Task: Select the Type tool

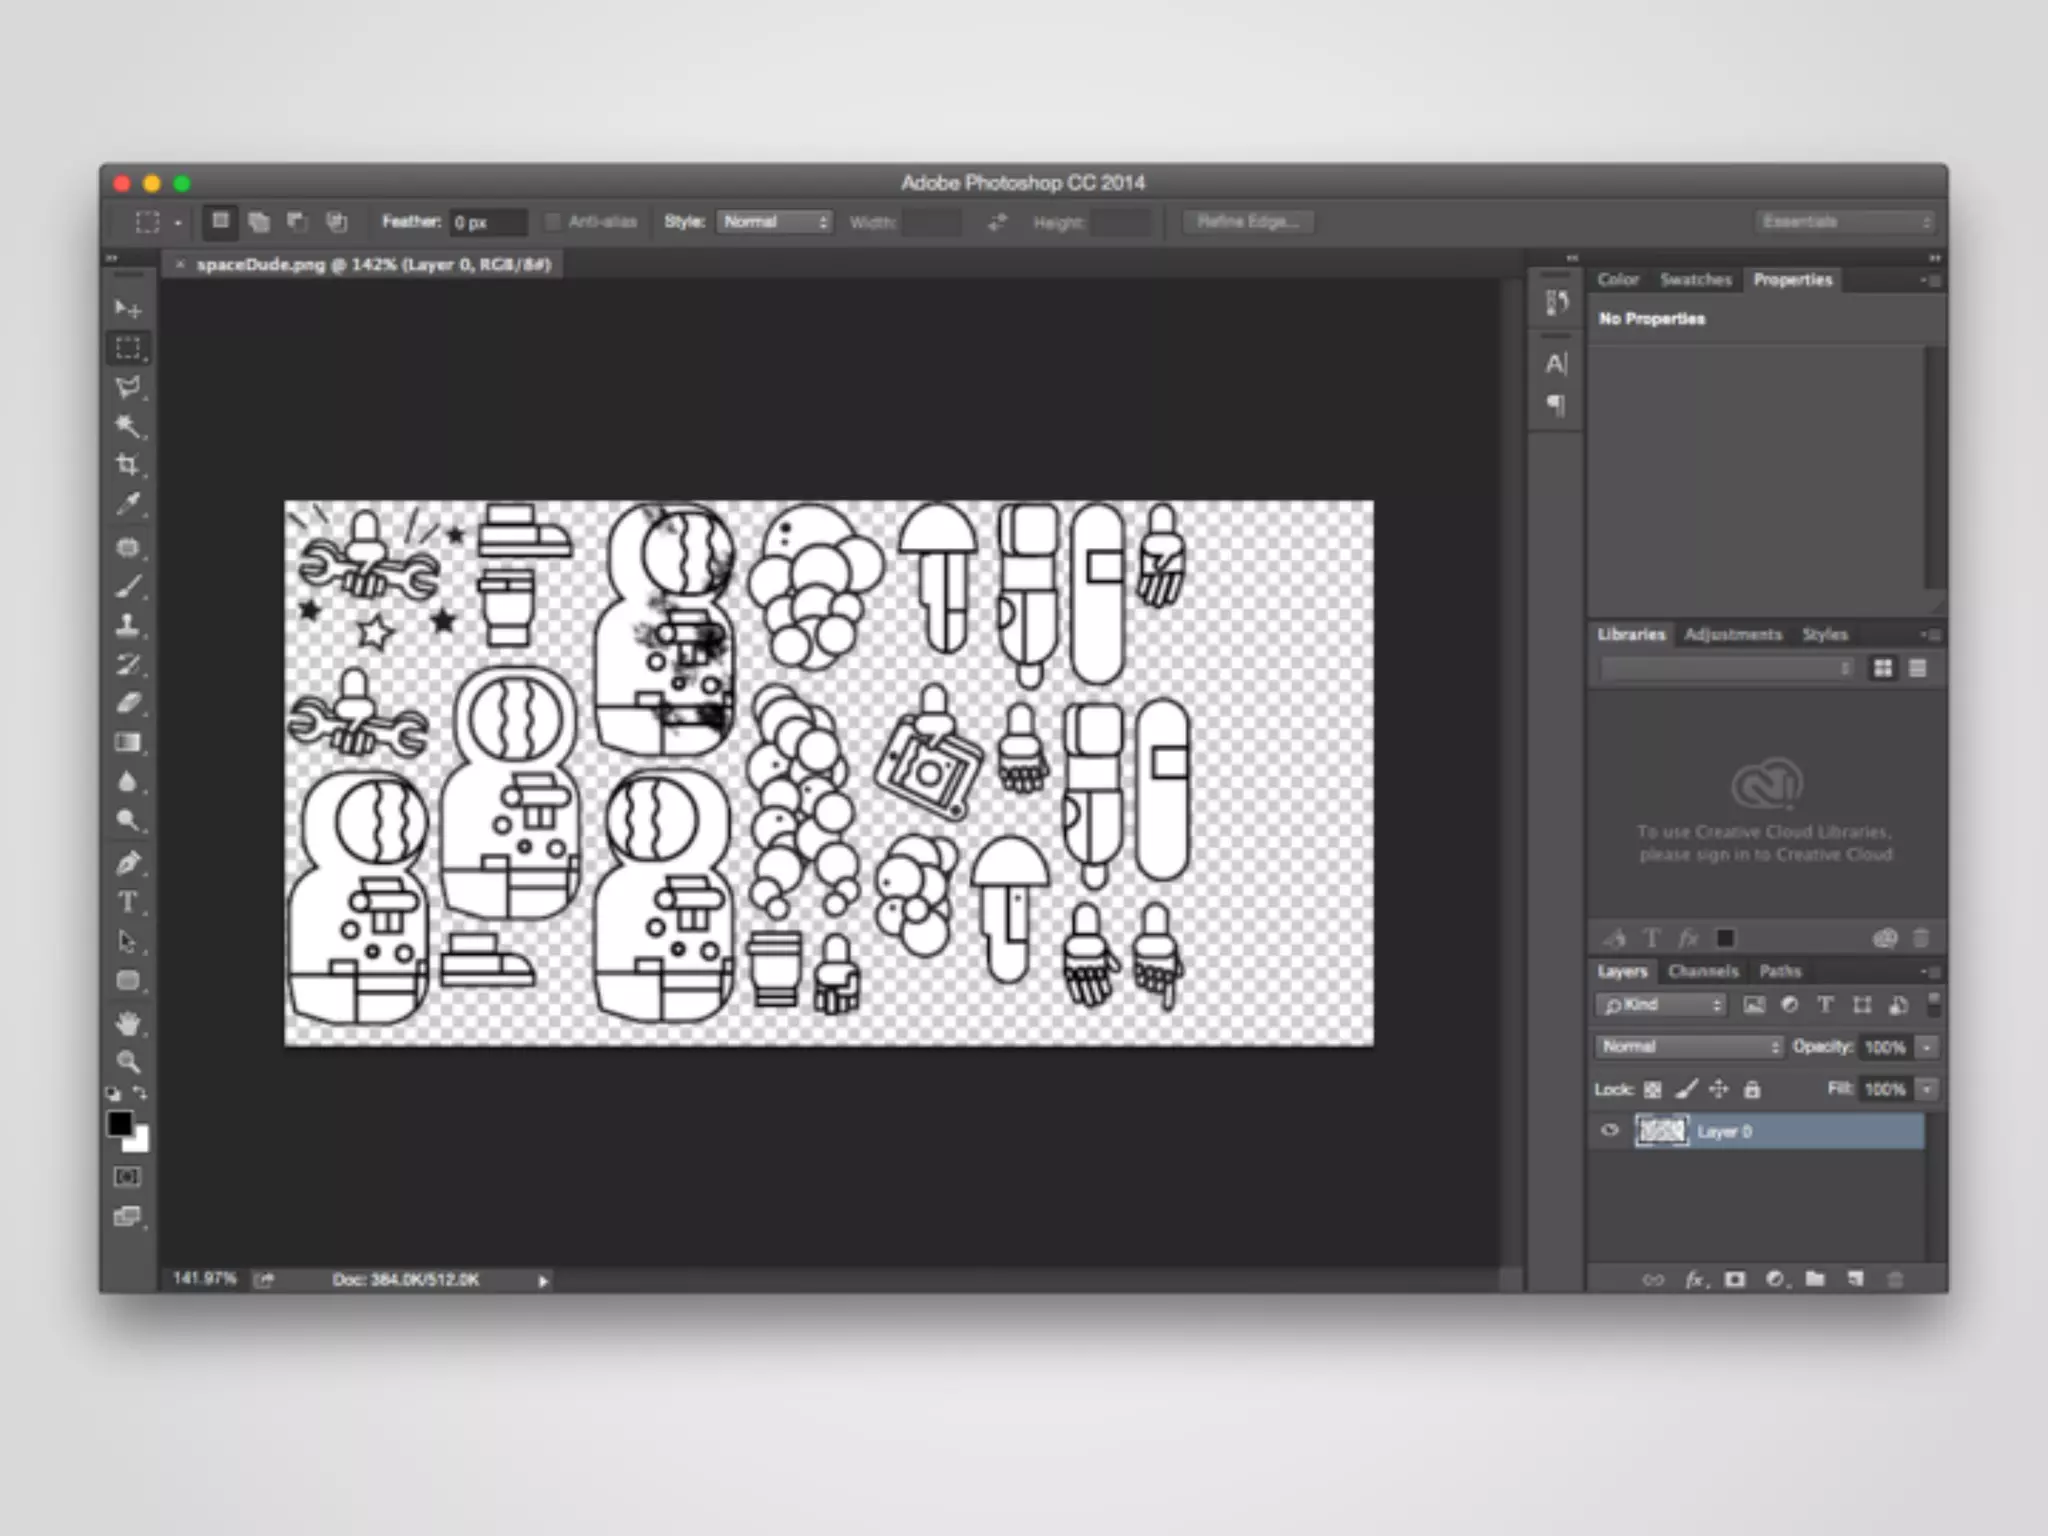Action: coord(128,901)
